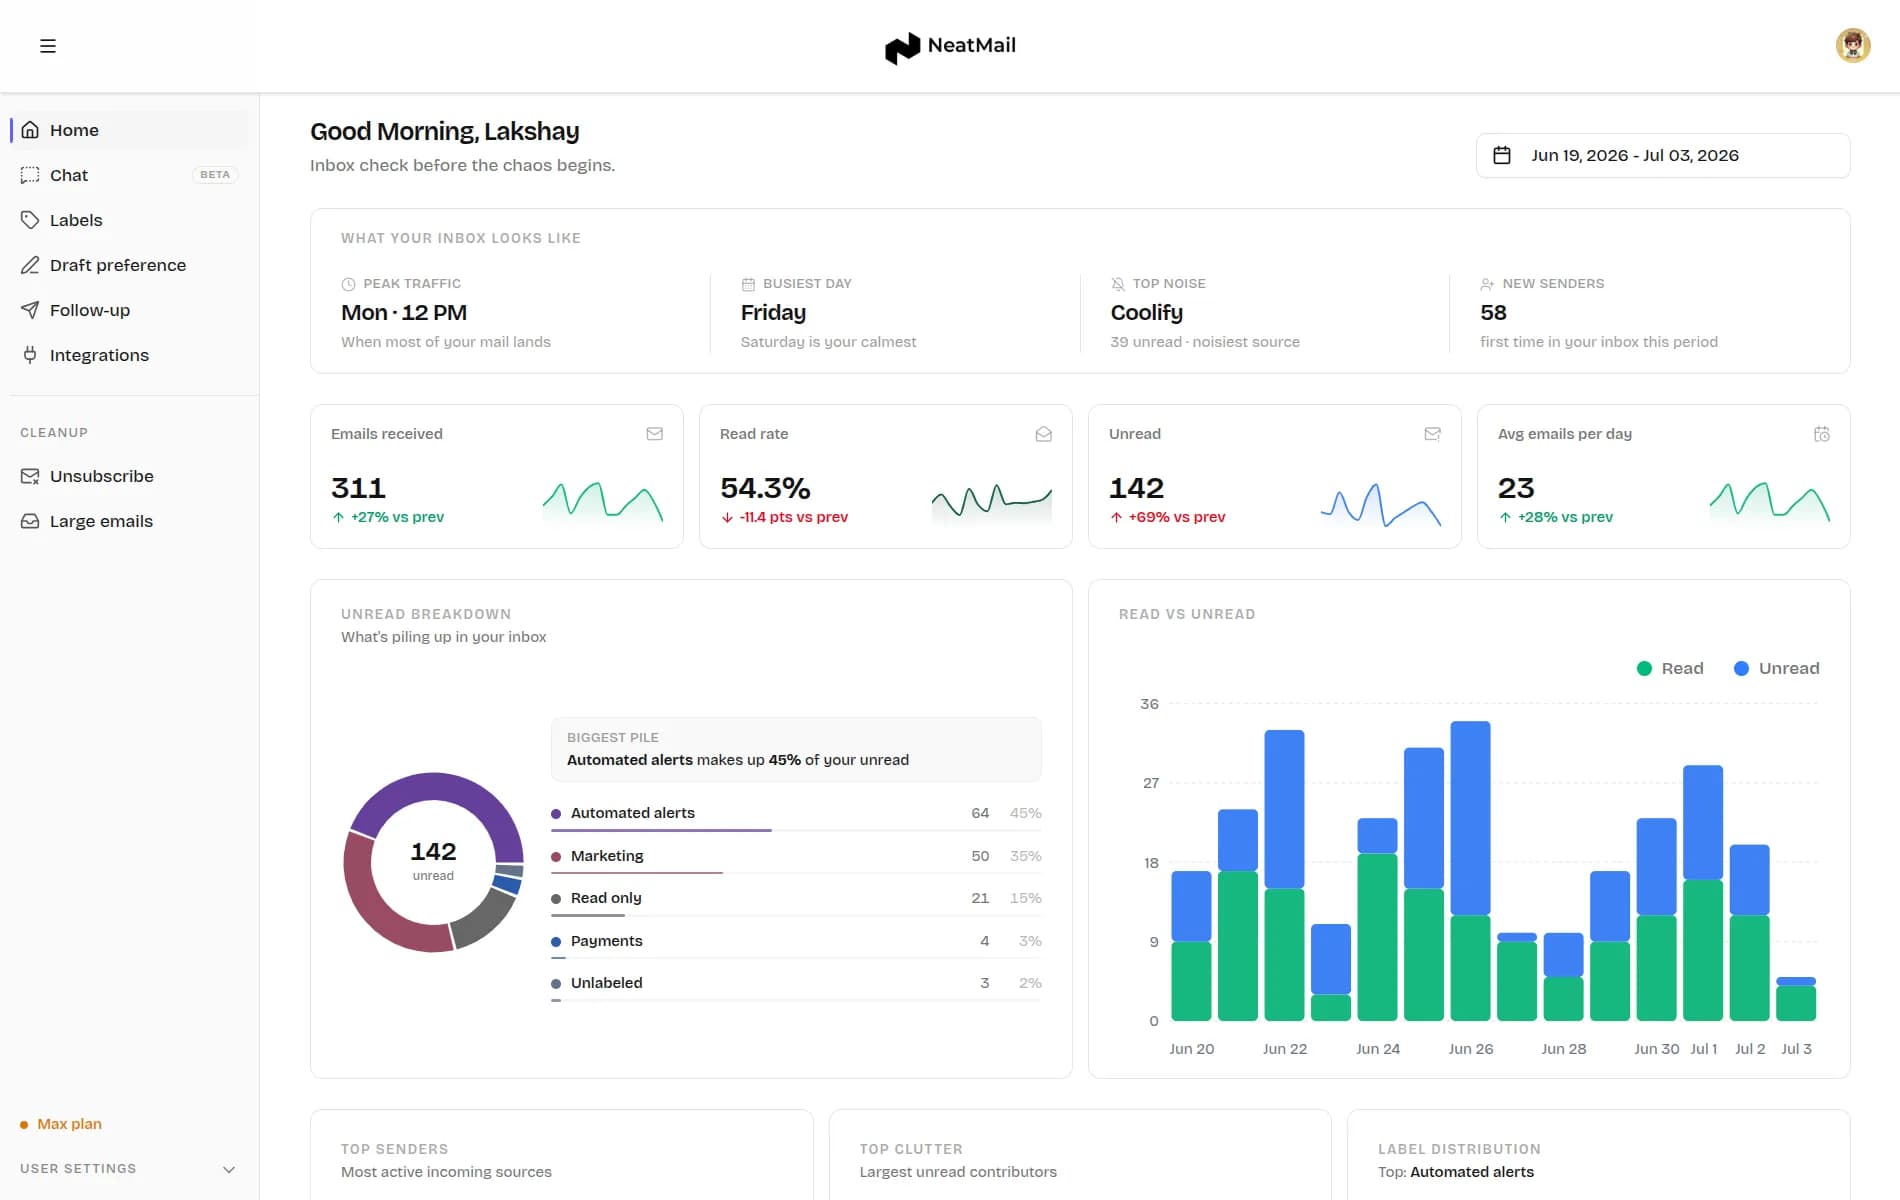Viewport: 1900px width, 1200px height.
Task: Click the Top Noise muted bell icon
Action: tap(1118, 284)
